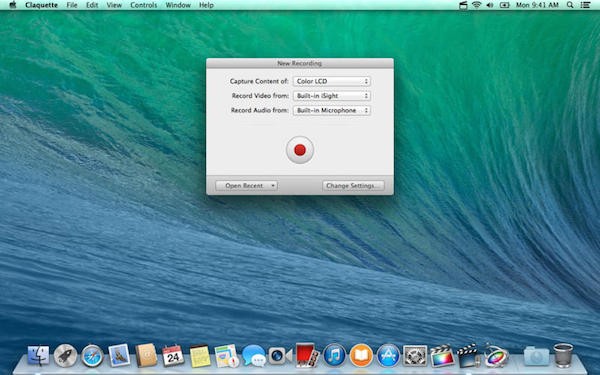The height and width of the screenshot is (375, 600).
Task: Click the New Recording window title bar
Action: click(300, 63)
